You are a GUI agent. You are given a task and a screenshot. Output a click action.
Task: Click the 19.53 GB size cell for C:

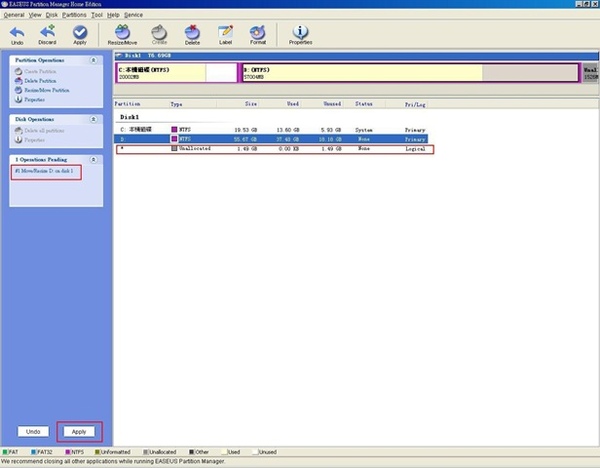pyautogui.click(x=246, y=130)
